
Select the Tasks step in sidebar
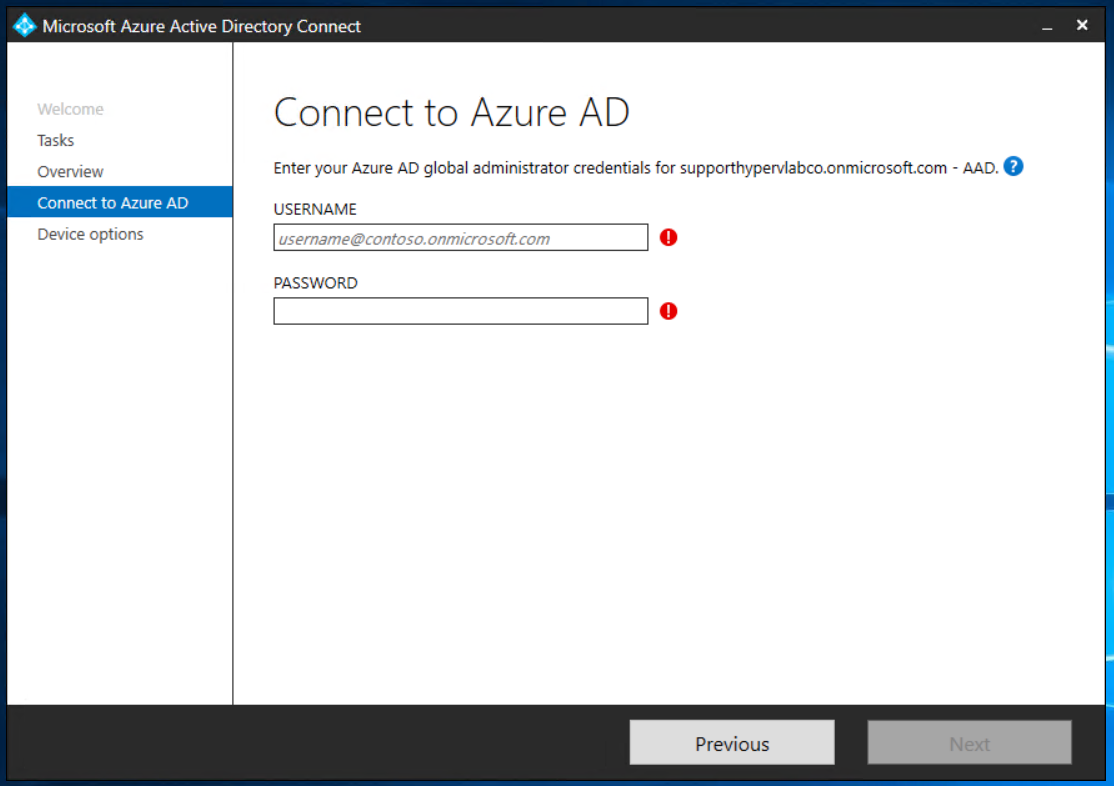(x=55, y=140)
